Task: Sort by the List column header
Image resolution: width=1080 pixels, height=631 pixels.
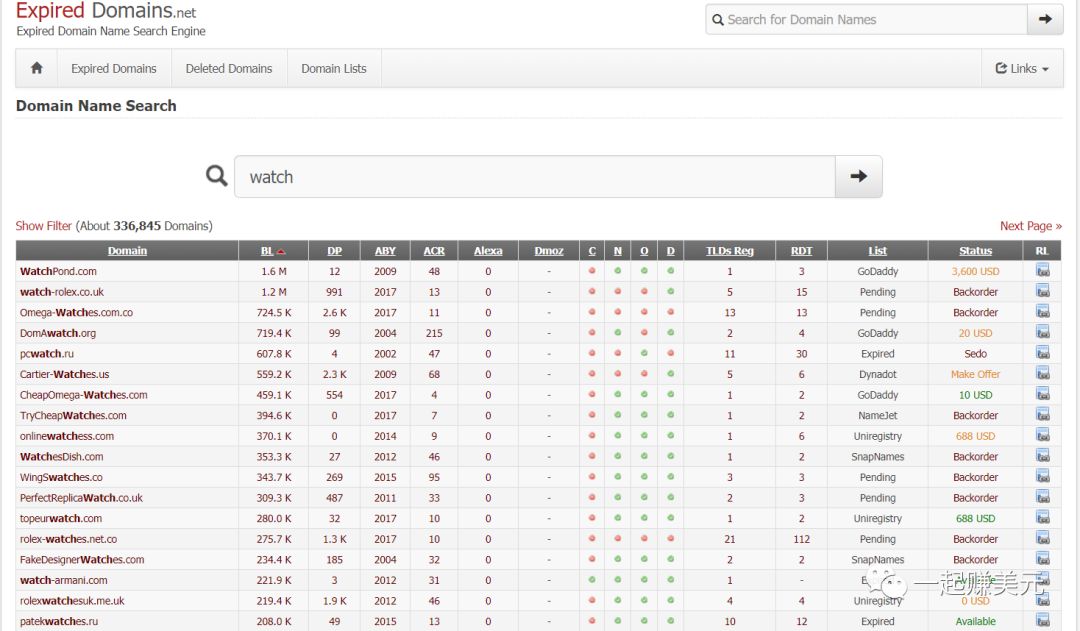Action: pyautogui.click(x=878, y=251)
